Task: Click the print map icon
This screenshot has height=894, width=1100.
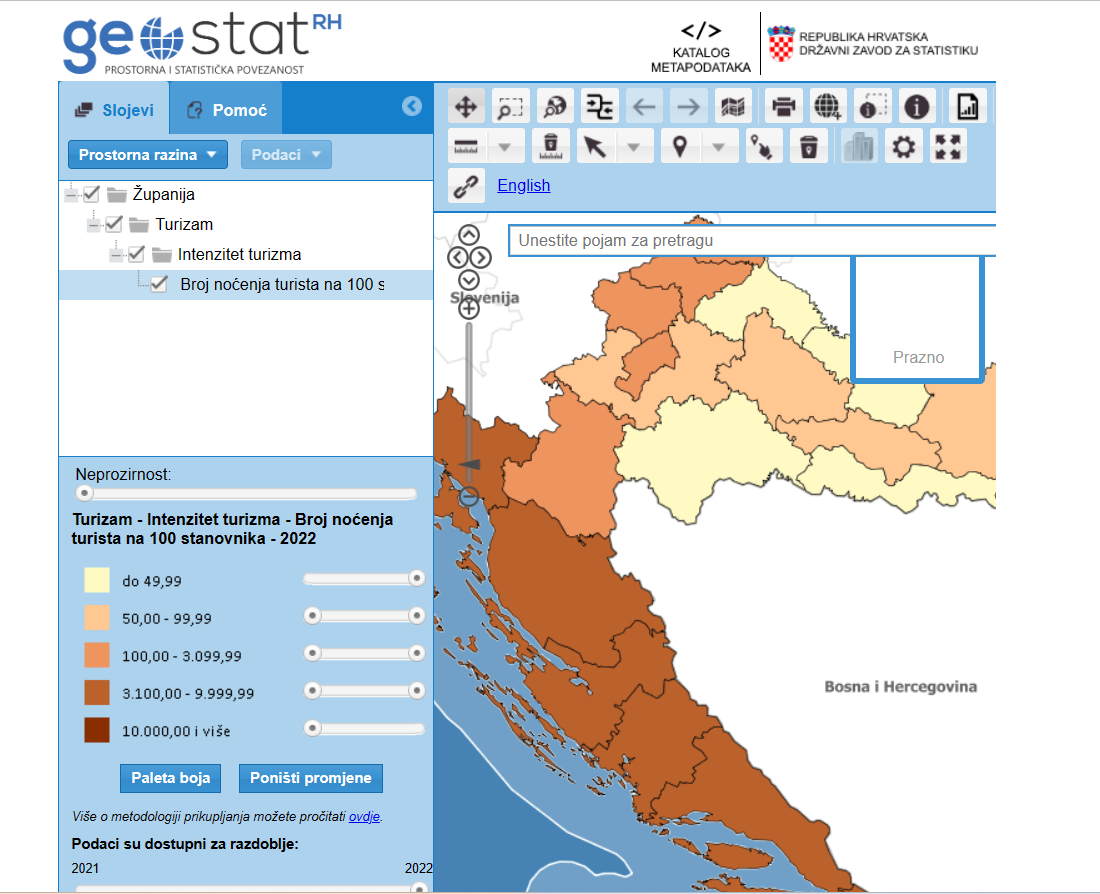Action: point(784,105)
